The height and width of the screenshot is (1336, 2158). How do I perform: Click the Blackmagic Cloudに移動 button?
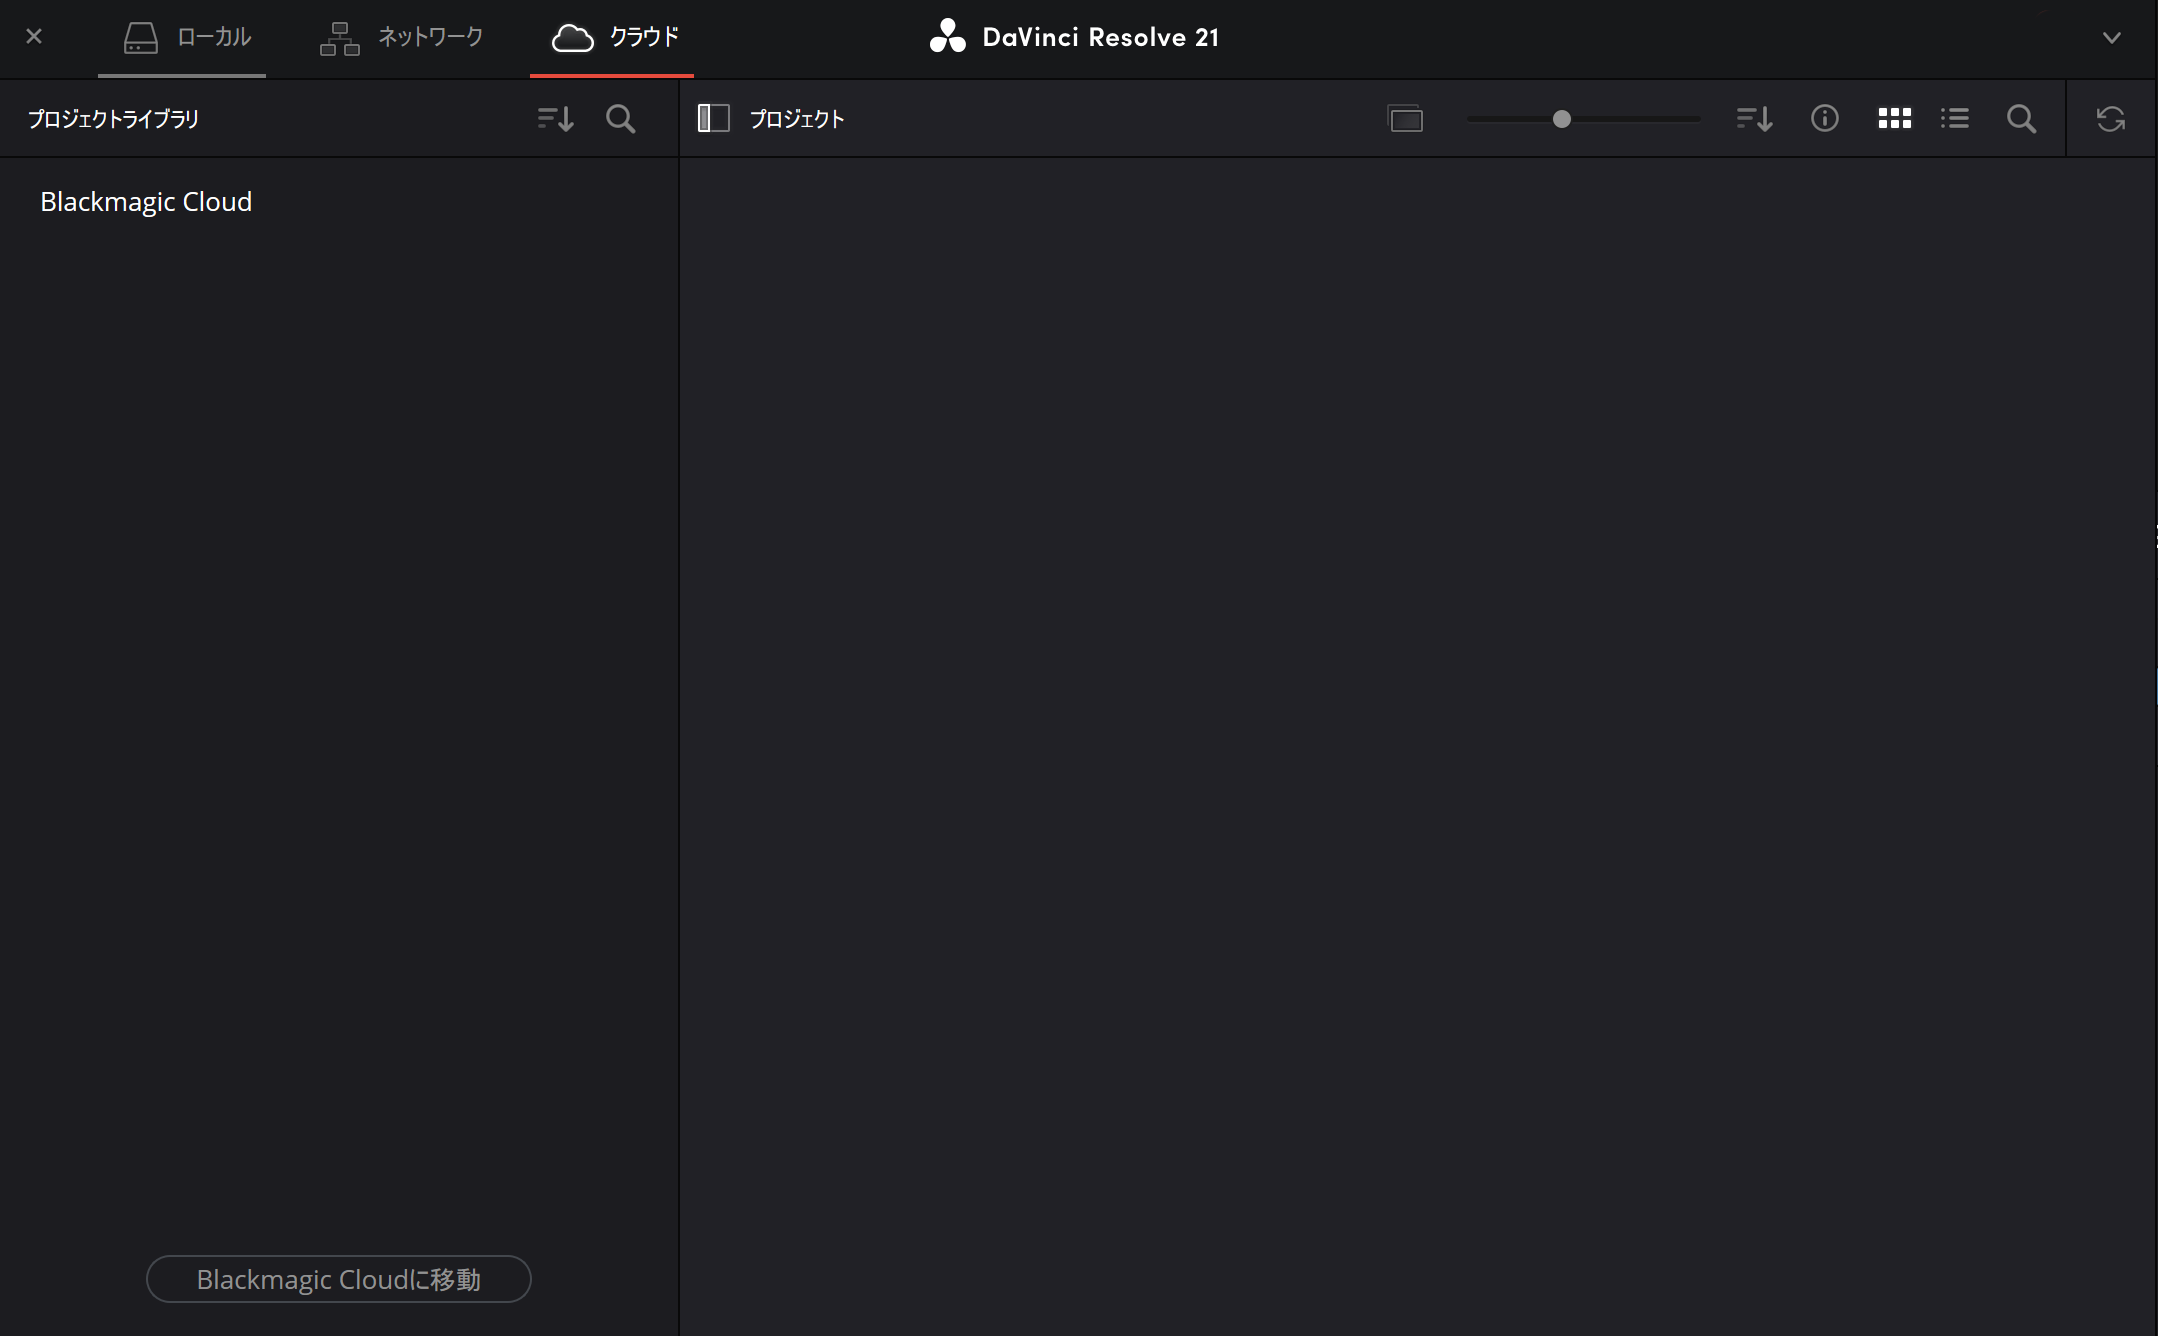338,1279
